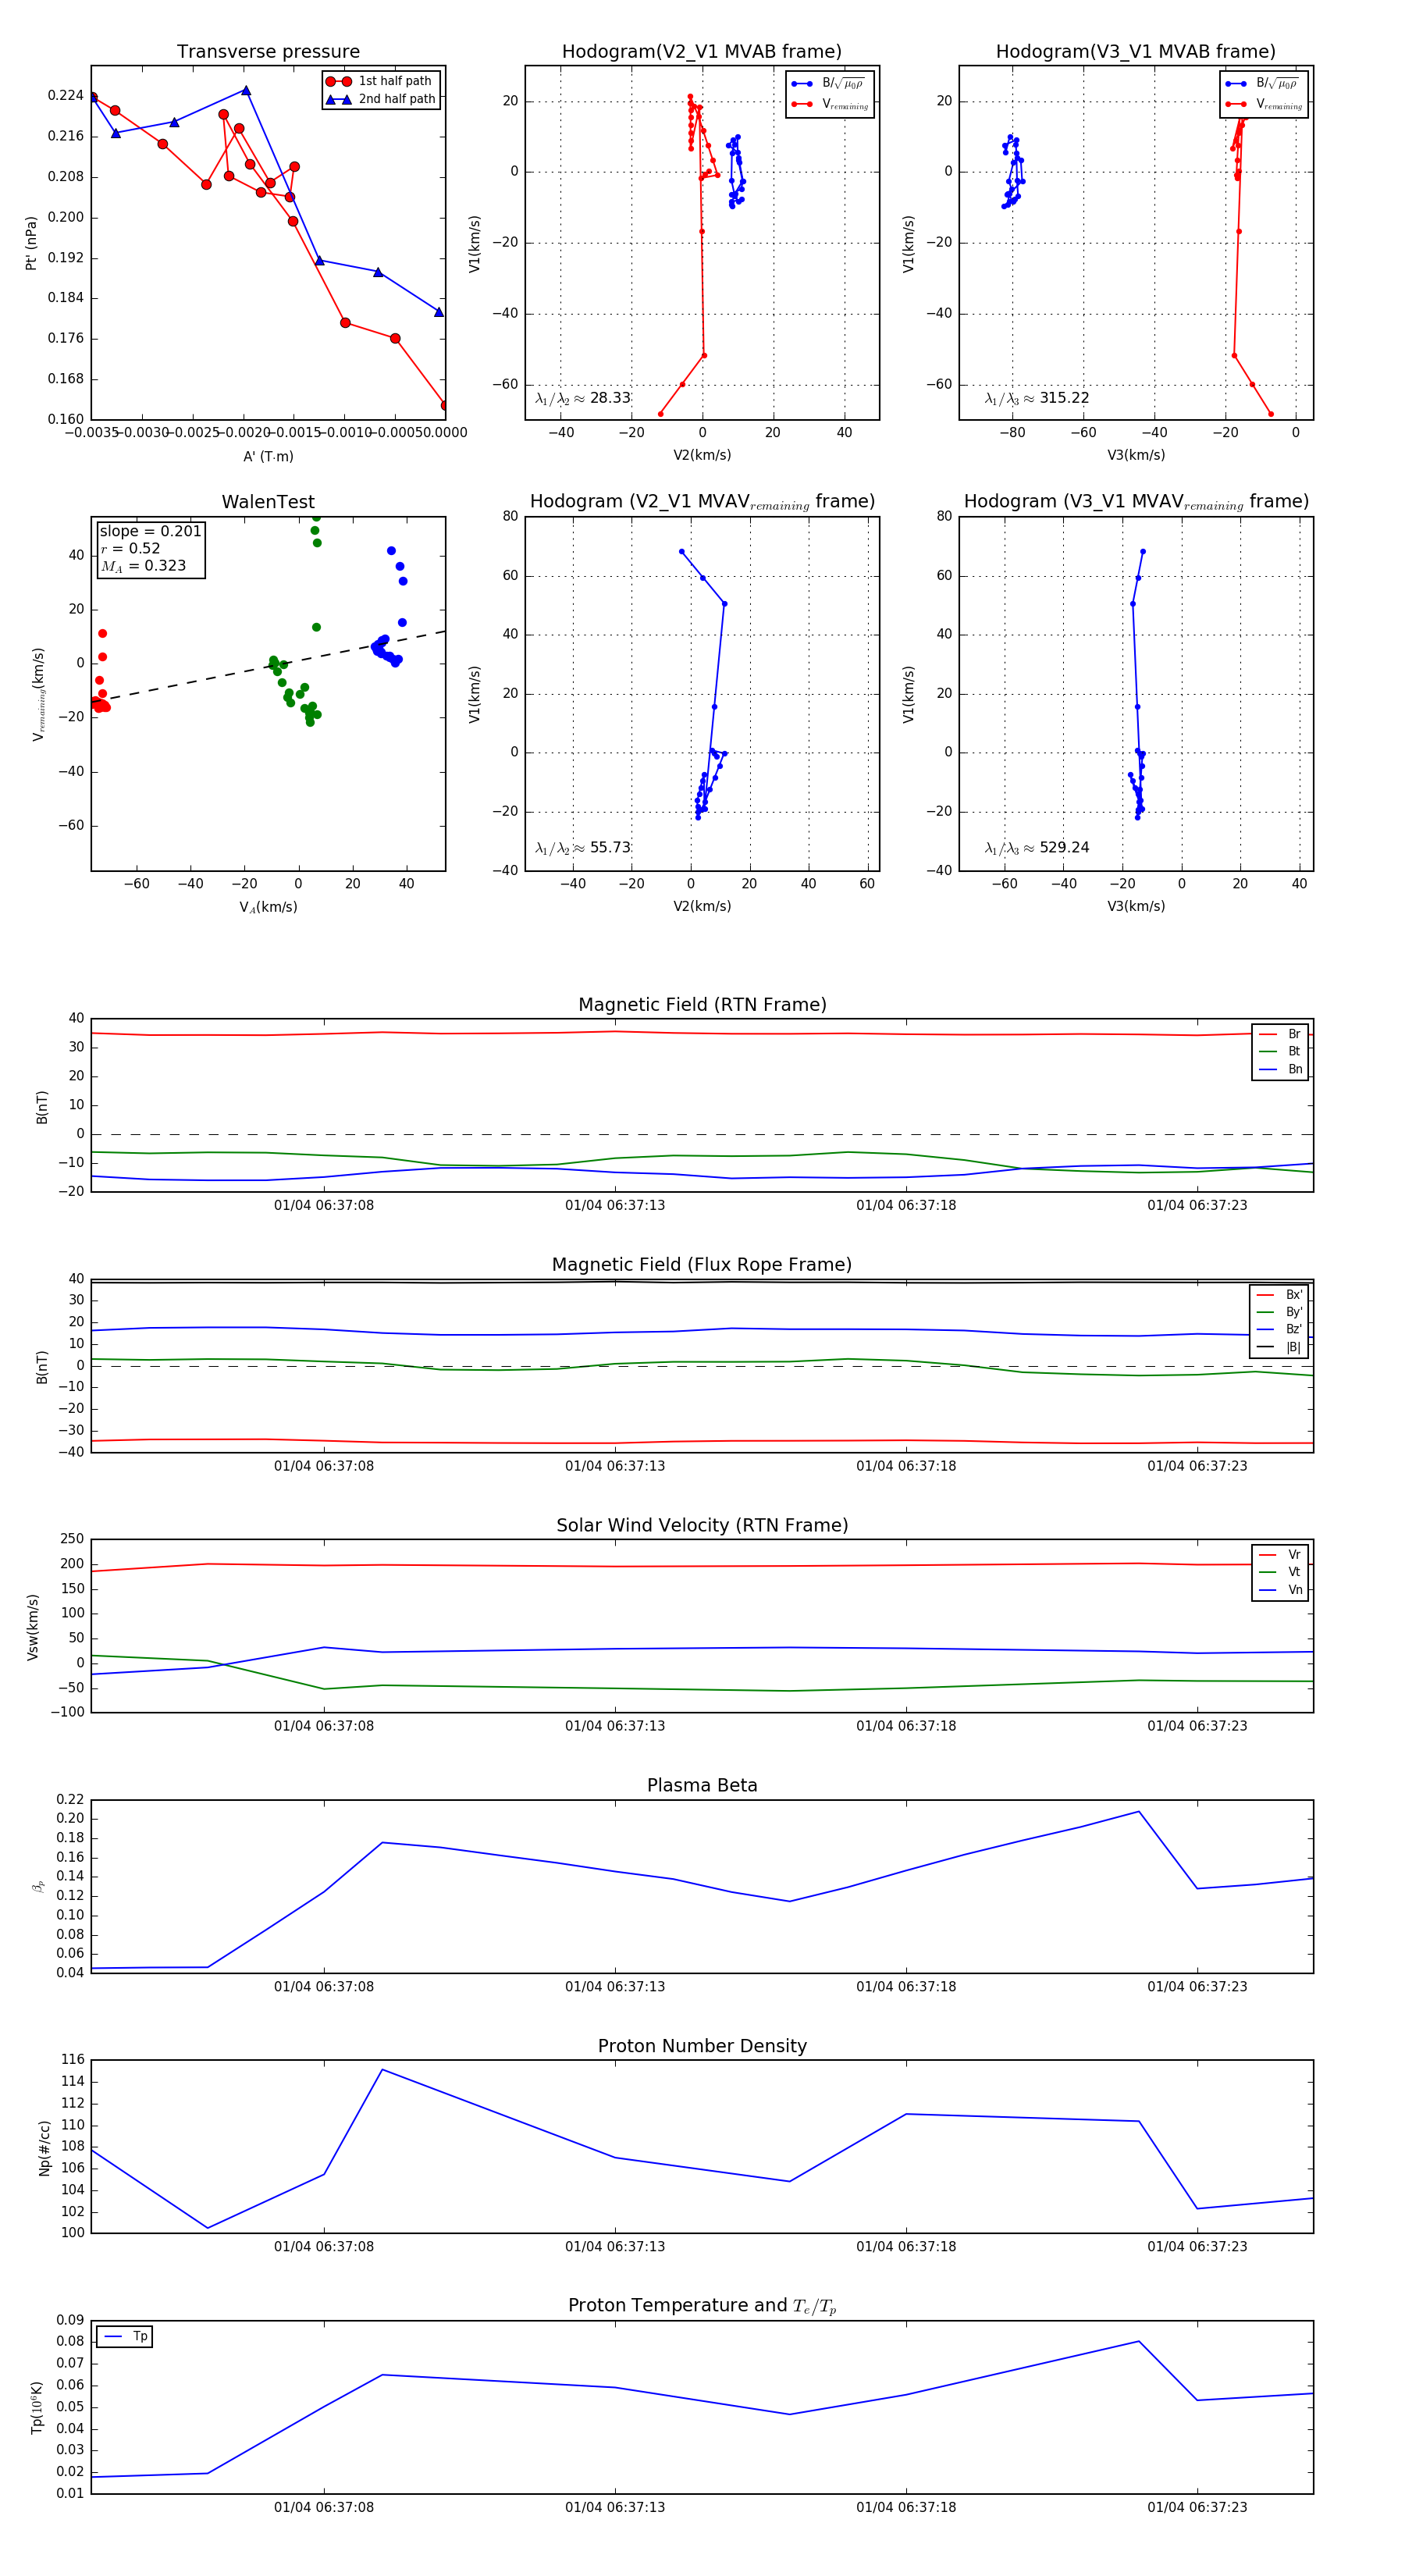
Task: Click the Transverse pressure plot title
Action: click(268, 52)
